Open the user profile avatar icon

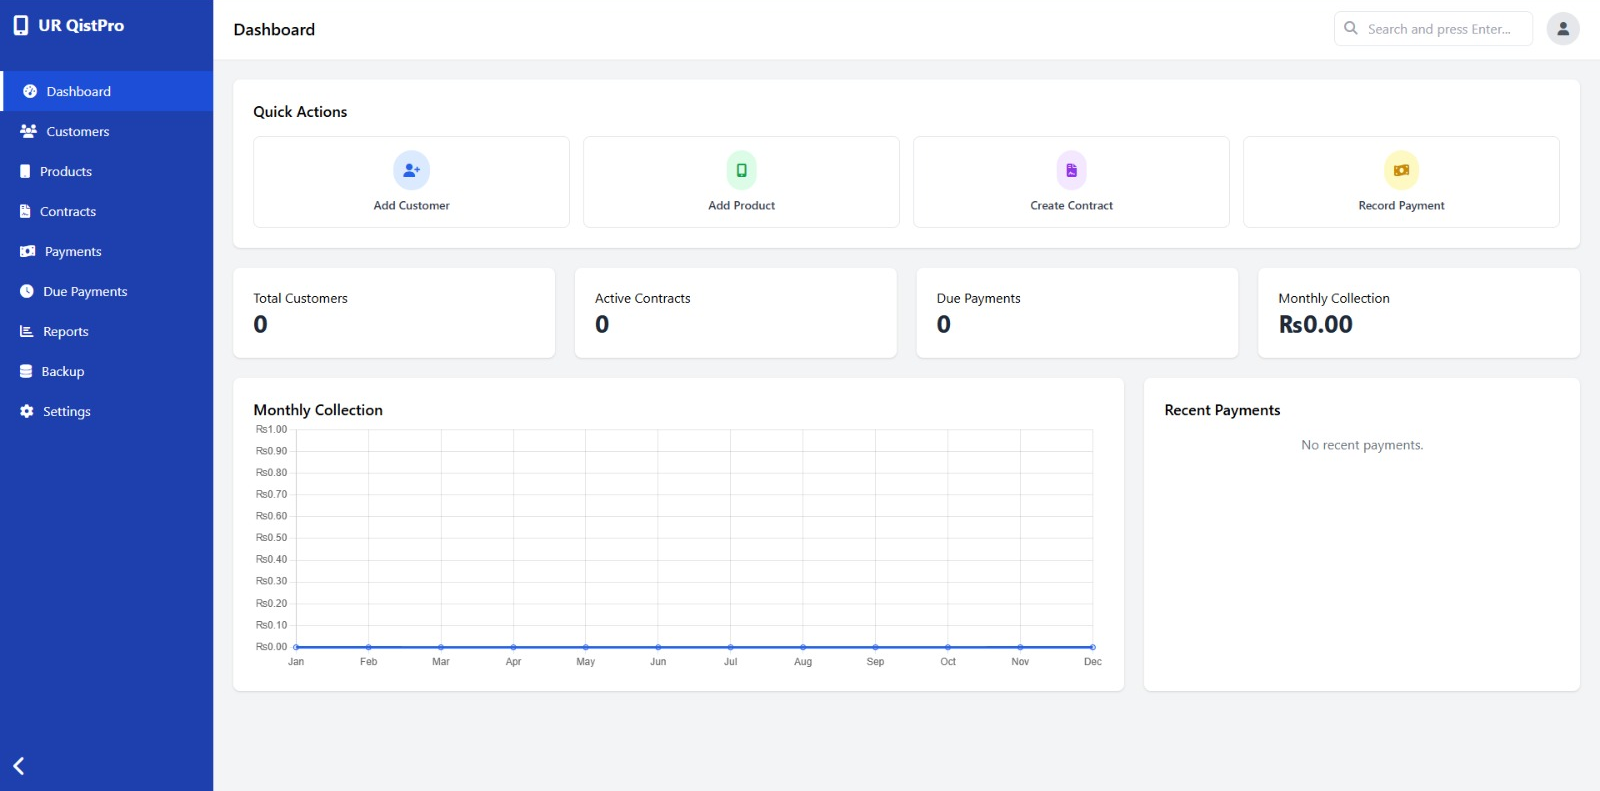pos(1562,29)
